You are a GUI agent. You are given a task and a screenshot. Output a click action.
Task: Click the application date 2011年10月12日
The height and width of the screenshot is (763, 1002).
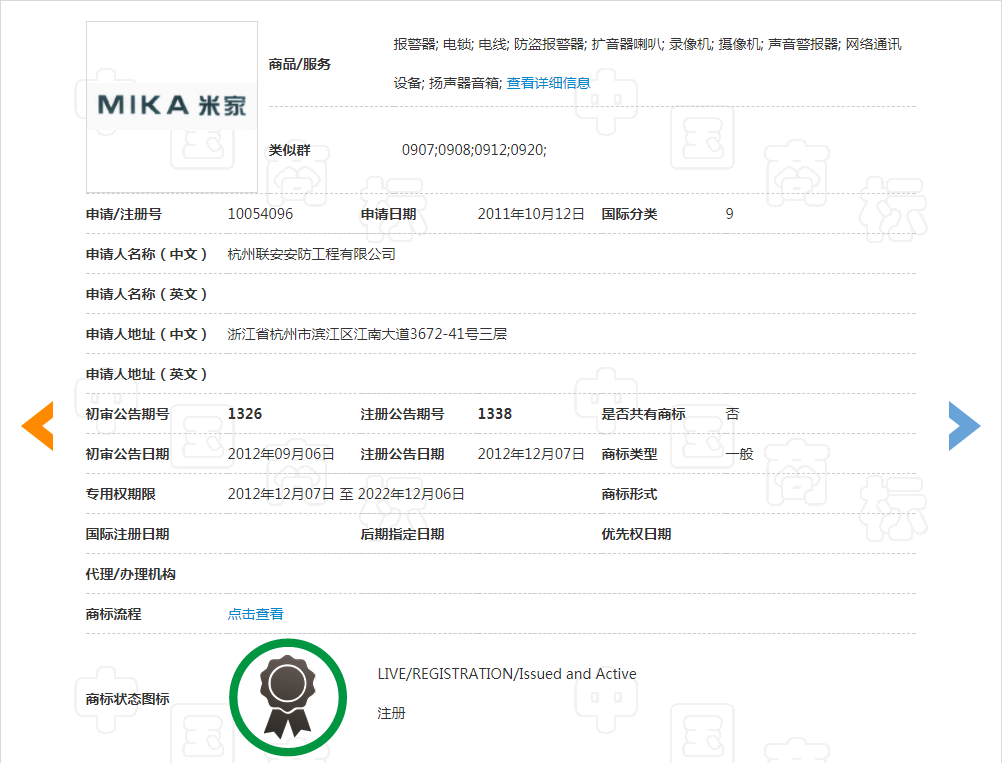(531, 214)
